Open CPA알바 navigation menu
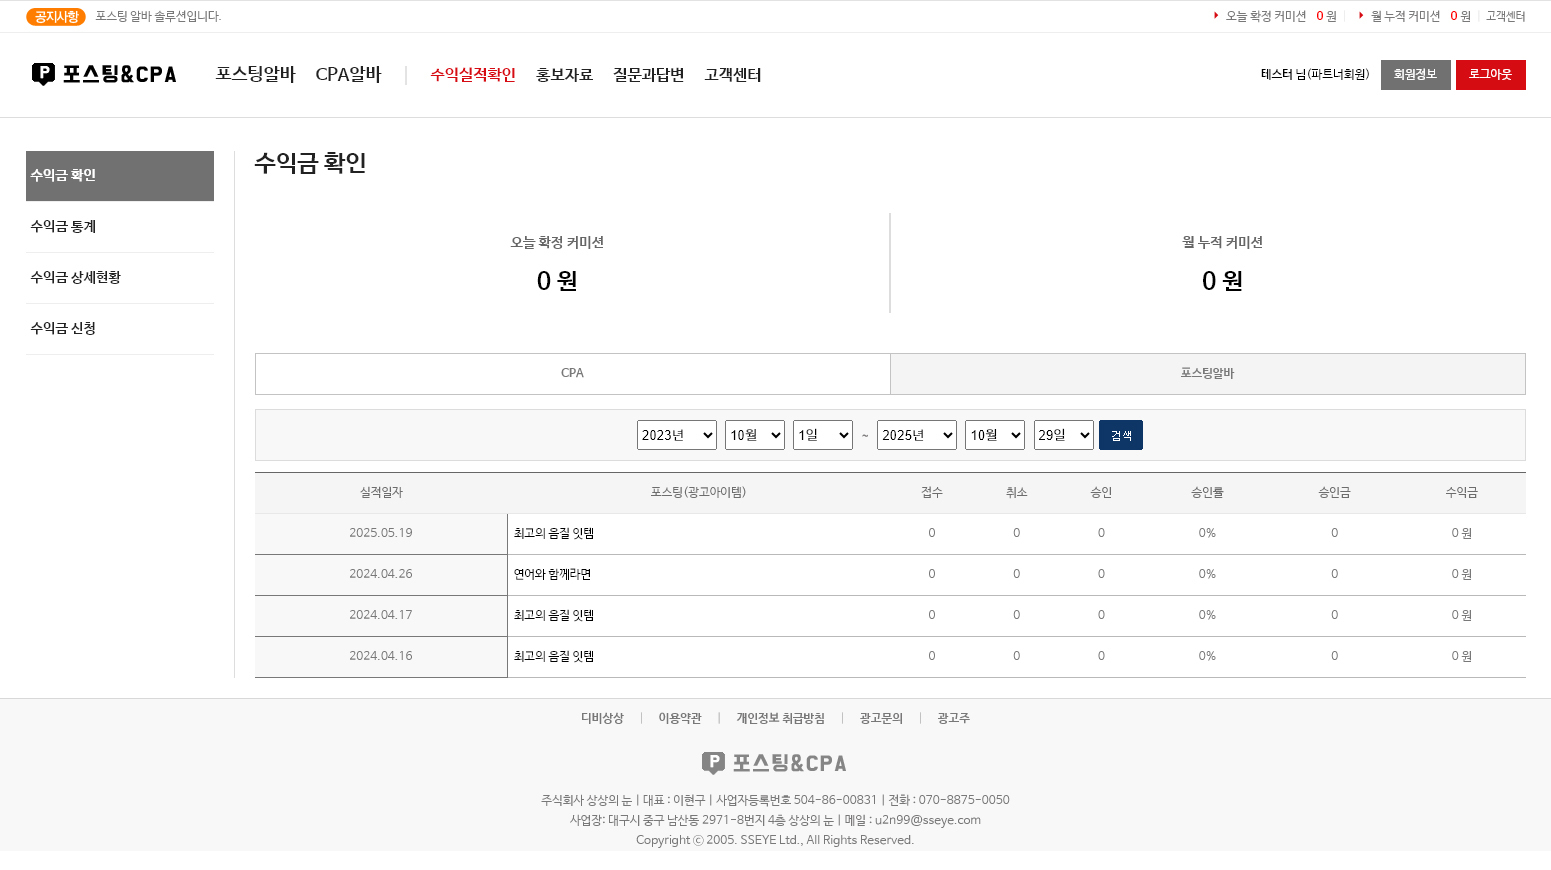The height and width of the screenshot is (870, 1551). point(348,75)
